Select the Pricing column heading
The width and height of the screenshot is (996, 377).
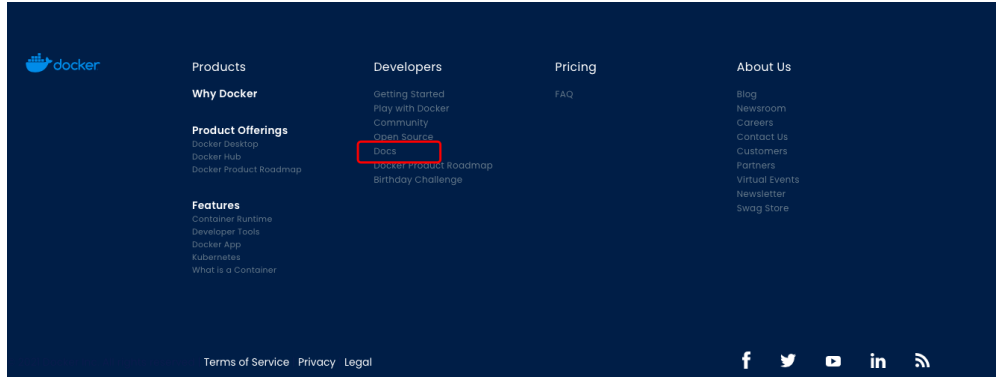click(x=575, y=67)
